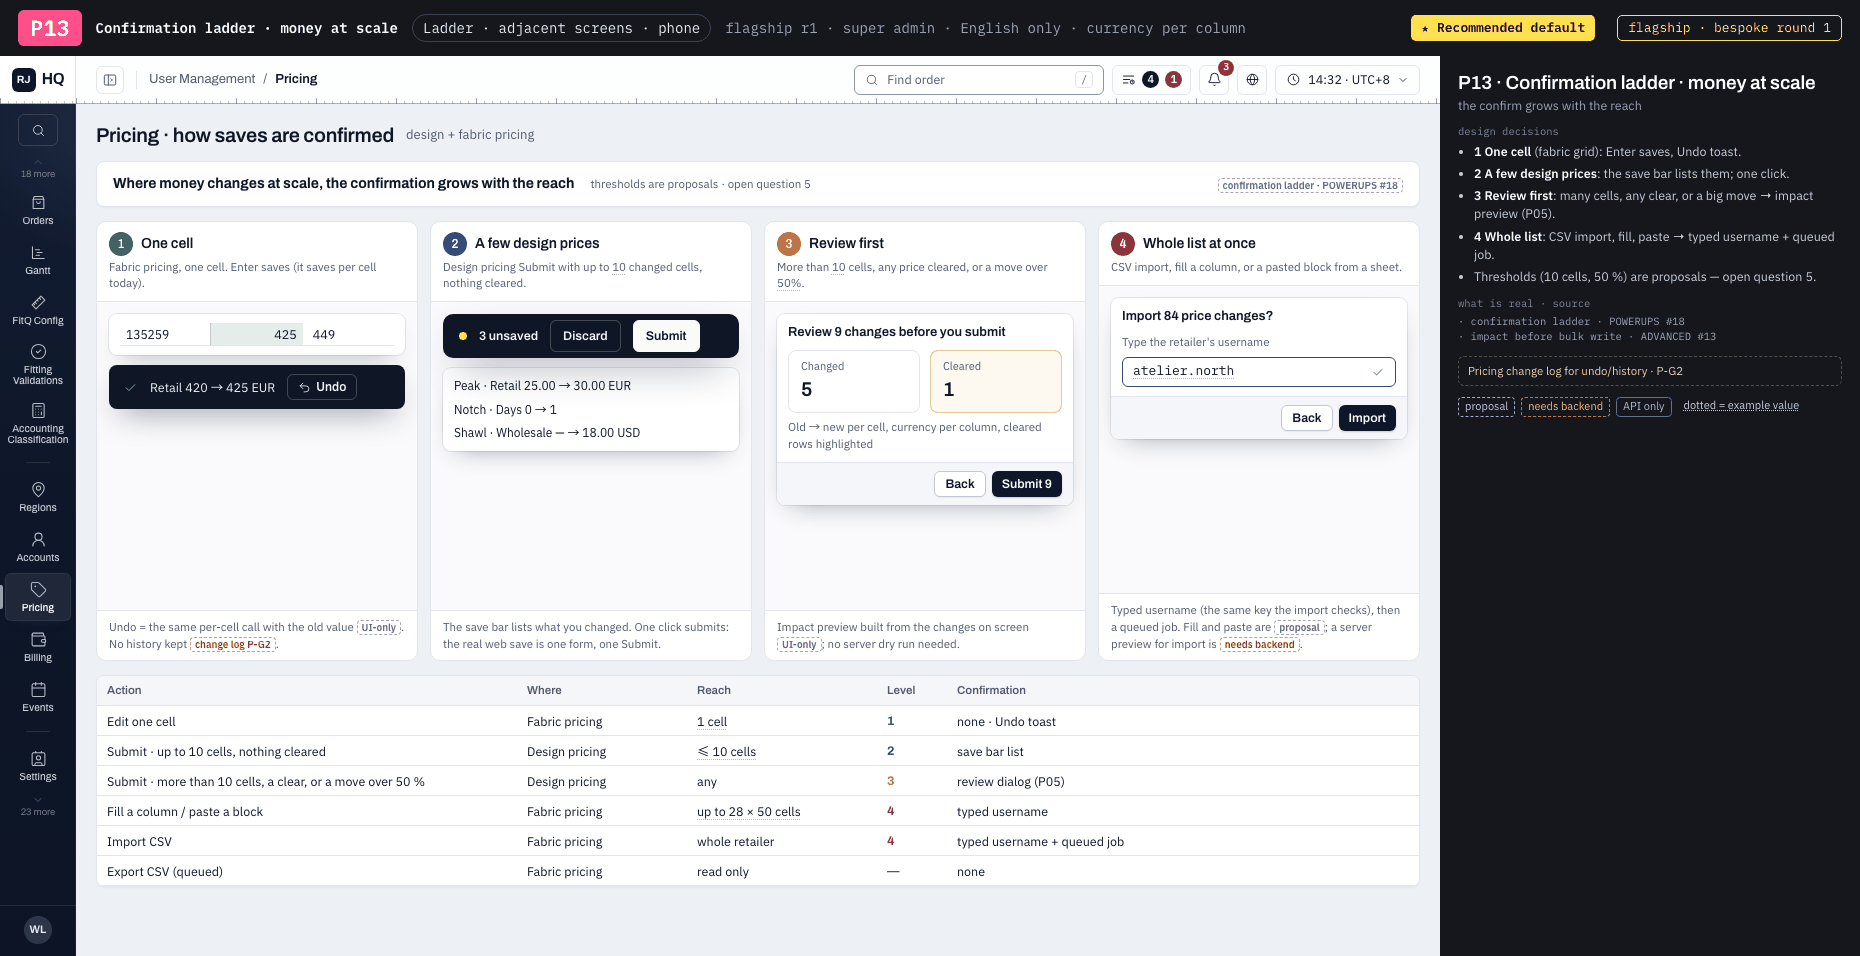
Task: Click Back in the import dialog
Action: click(x=1307, y=418)
